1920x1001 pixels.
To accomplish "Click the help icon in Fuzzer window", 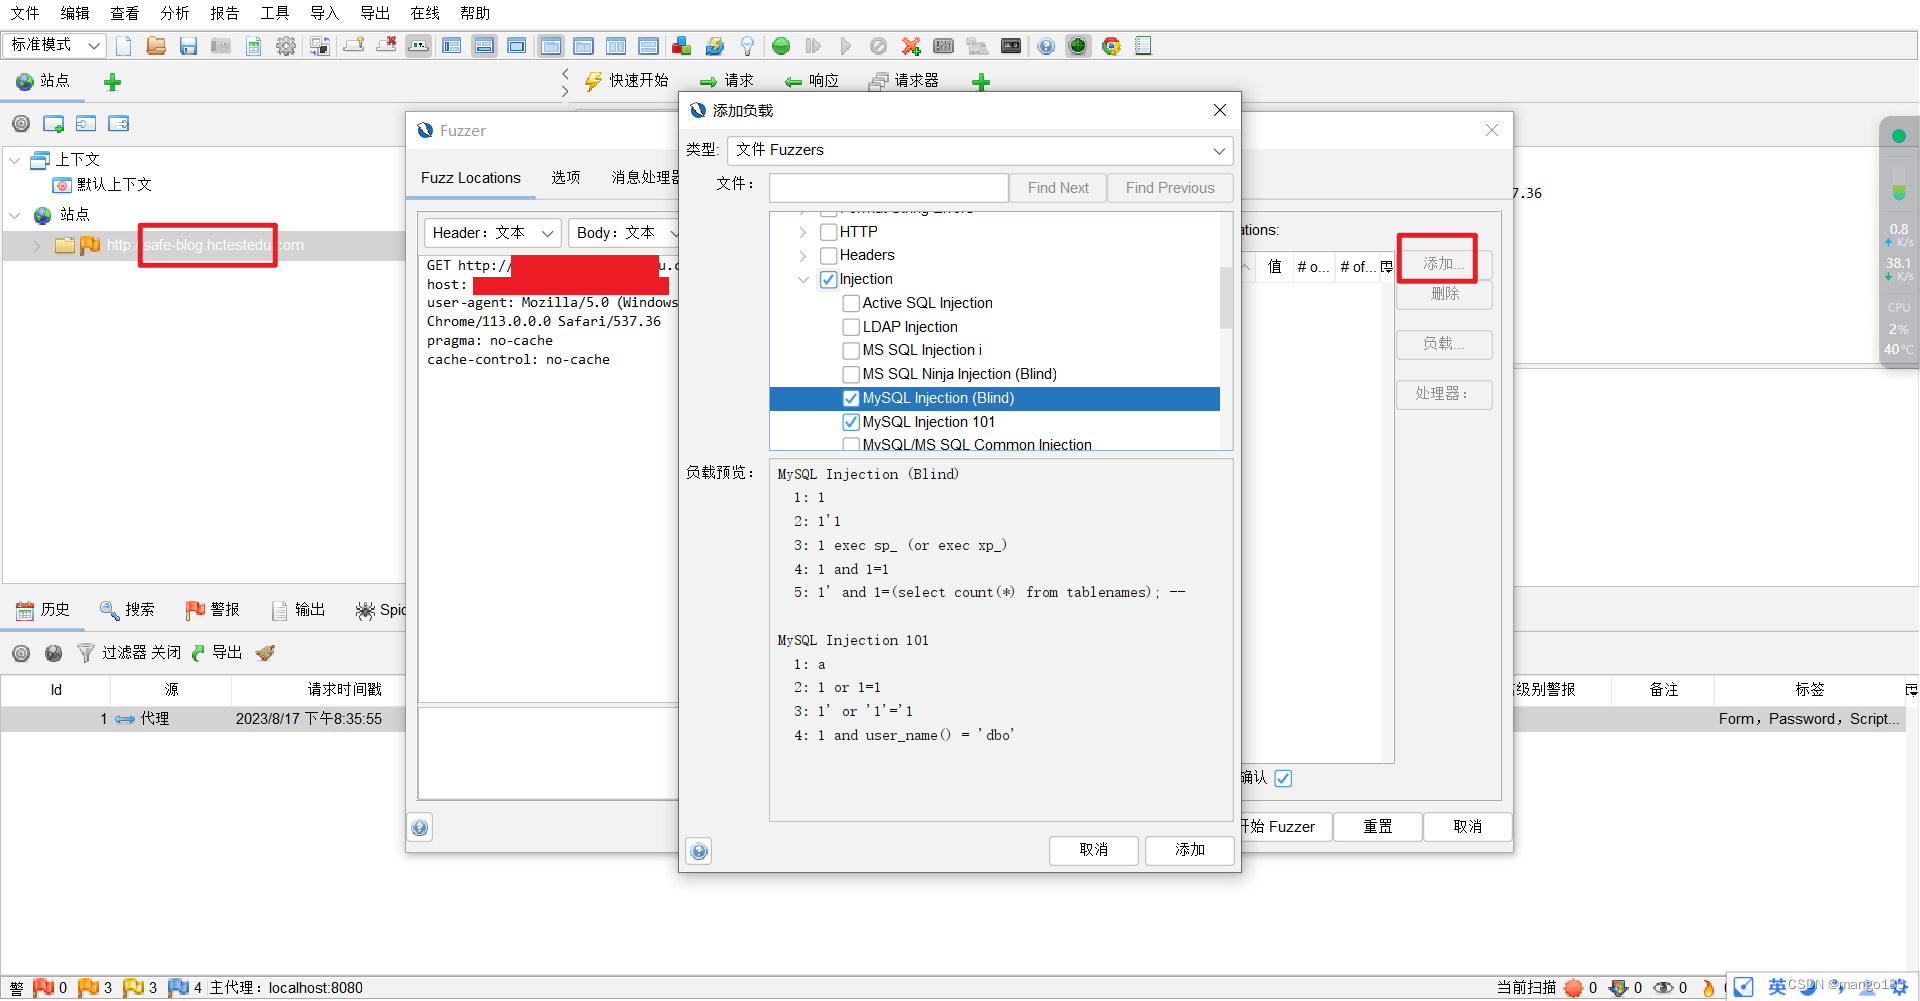I will point(420,827).
